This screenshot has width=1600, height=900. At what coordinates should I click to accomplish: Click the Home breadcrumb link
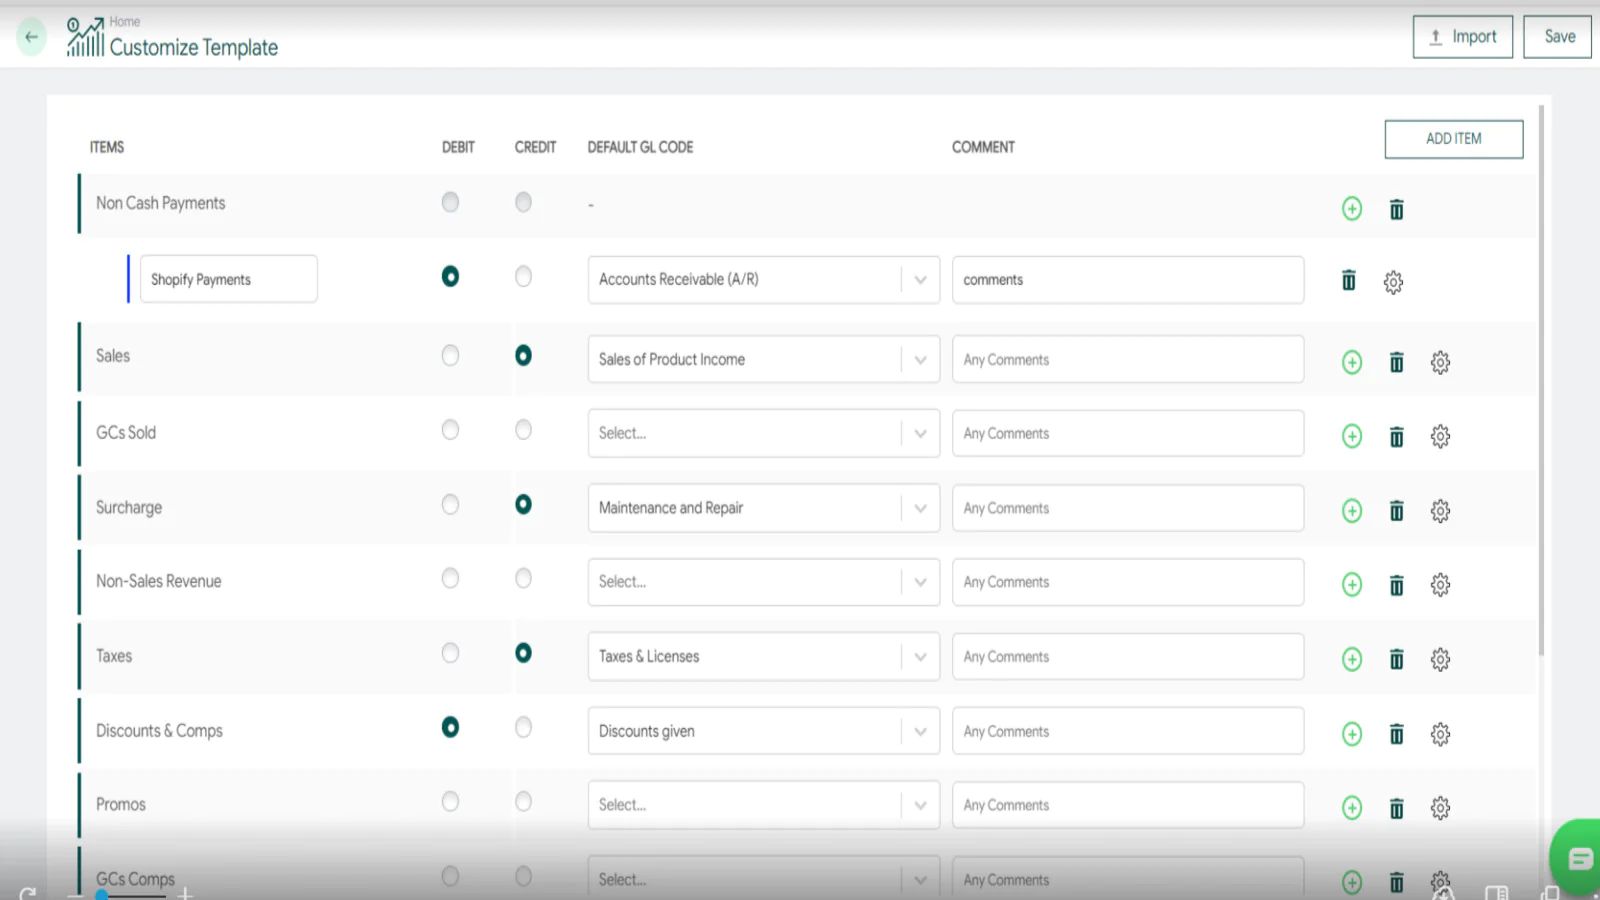pyautogui.click(x=125, y=21)
